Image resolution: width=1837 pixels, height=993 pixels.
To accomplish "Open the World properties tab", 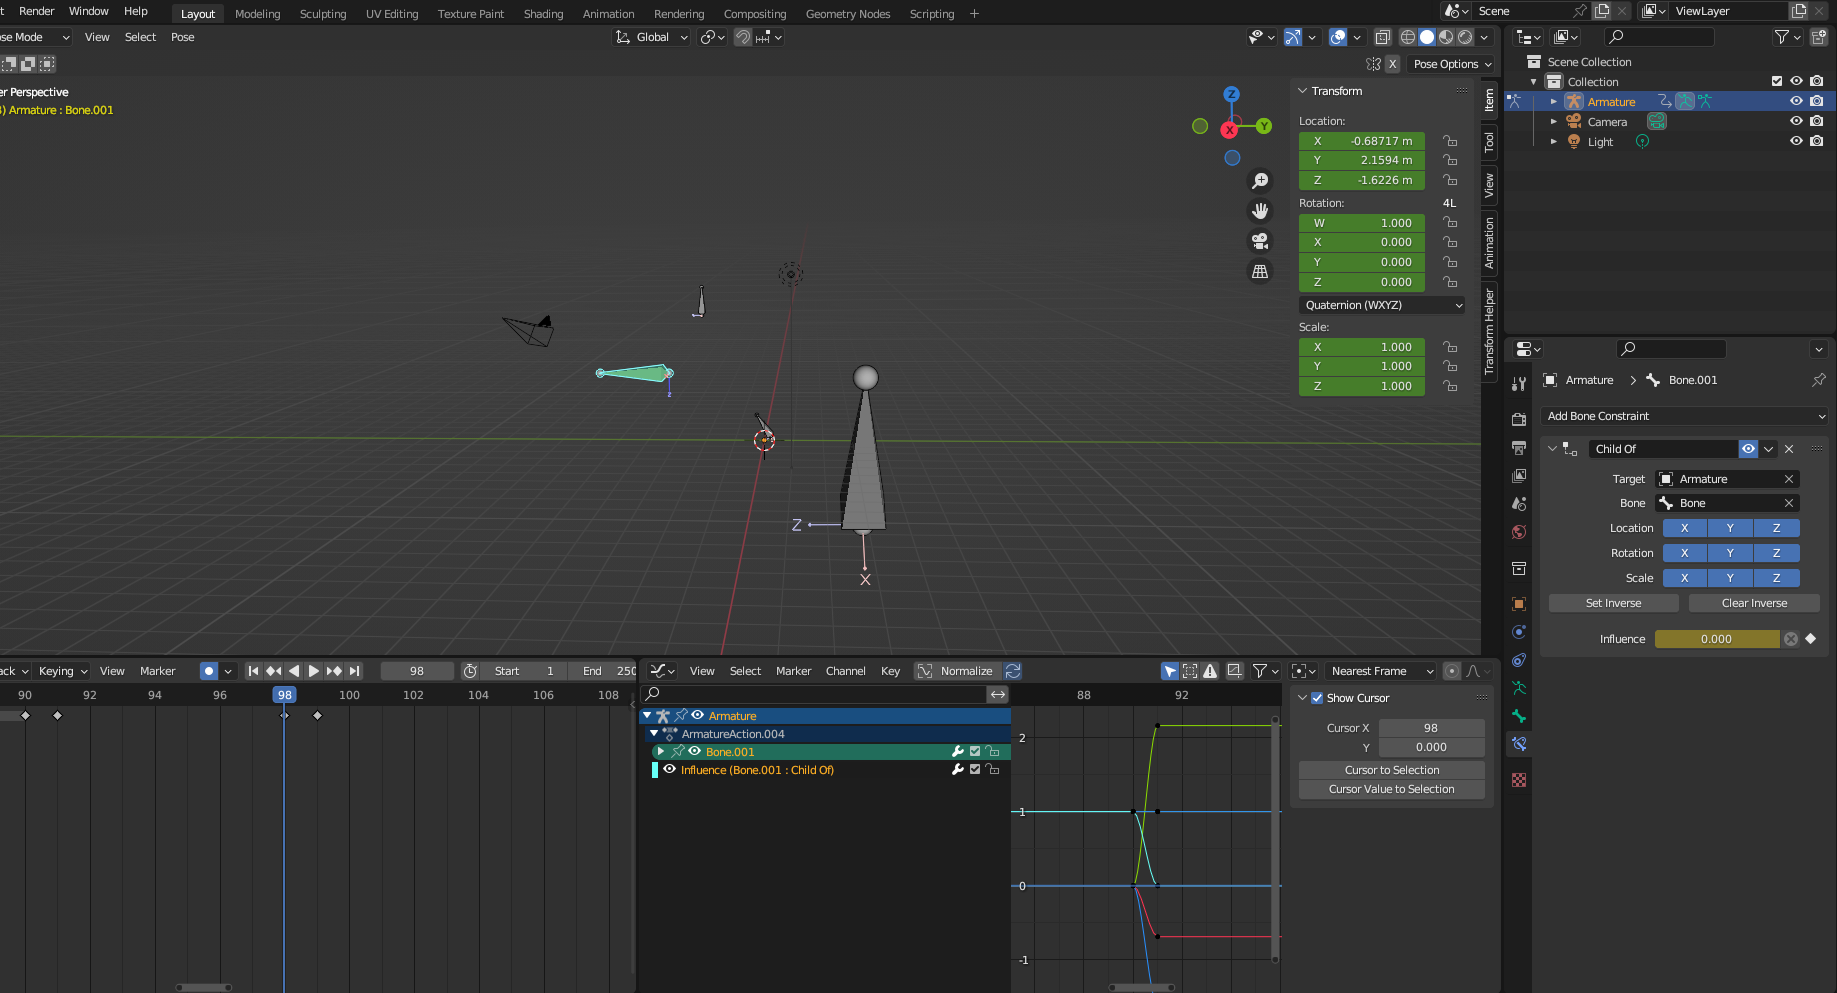I will (x=1519, y=532).
